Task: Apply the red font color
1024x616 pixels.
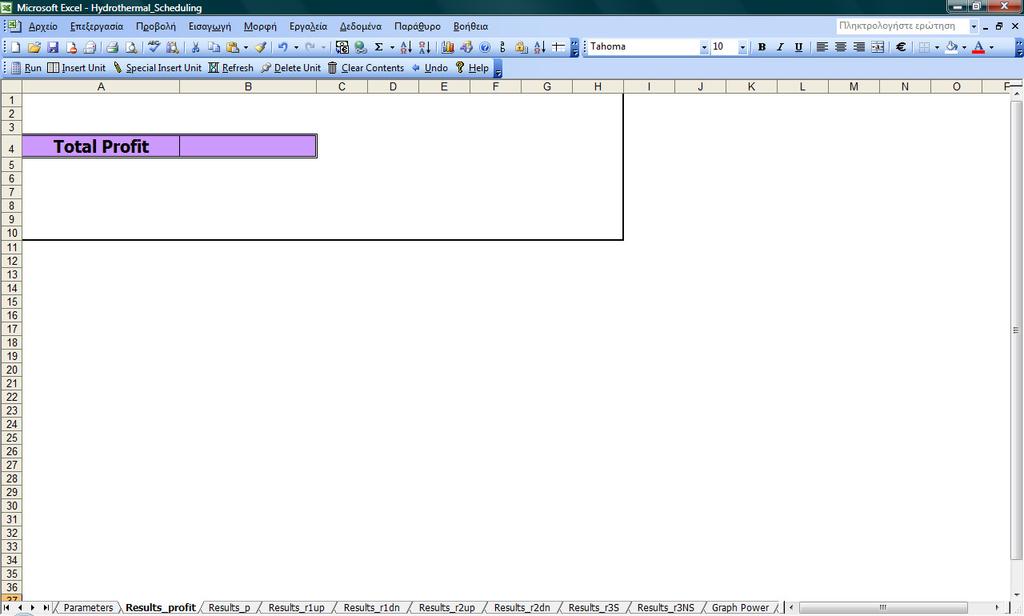Action: 978,47
